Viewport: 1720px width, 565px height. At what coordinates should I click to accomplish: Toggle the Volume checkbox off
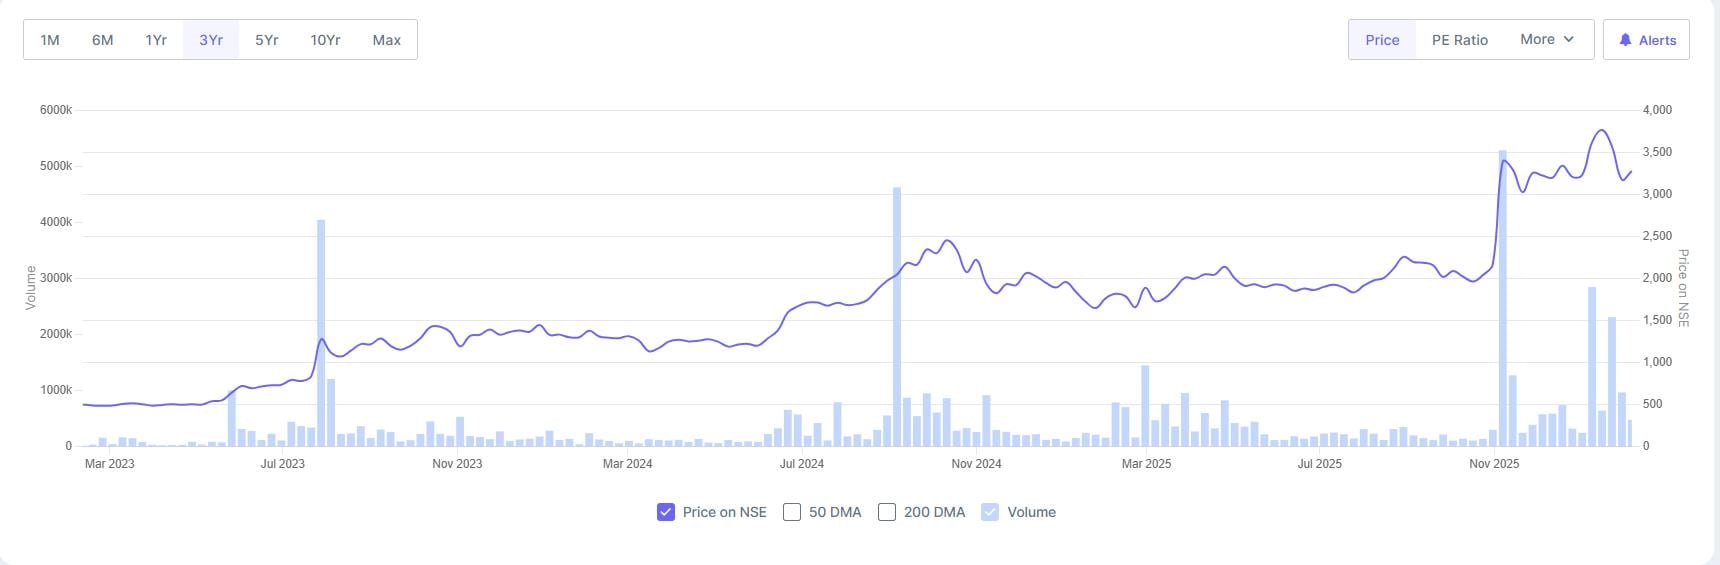click(990, 512)
